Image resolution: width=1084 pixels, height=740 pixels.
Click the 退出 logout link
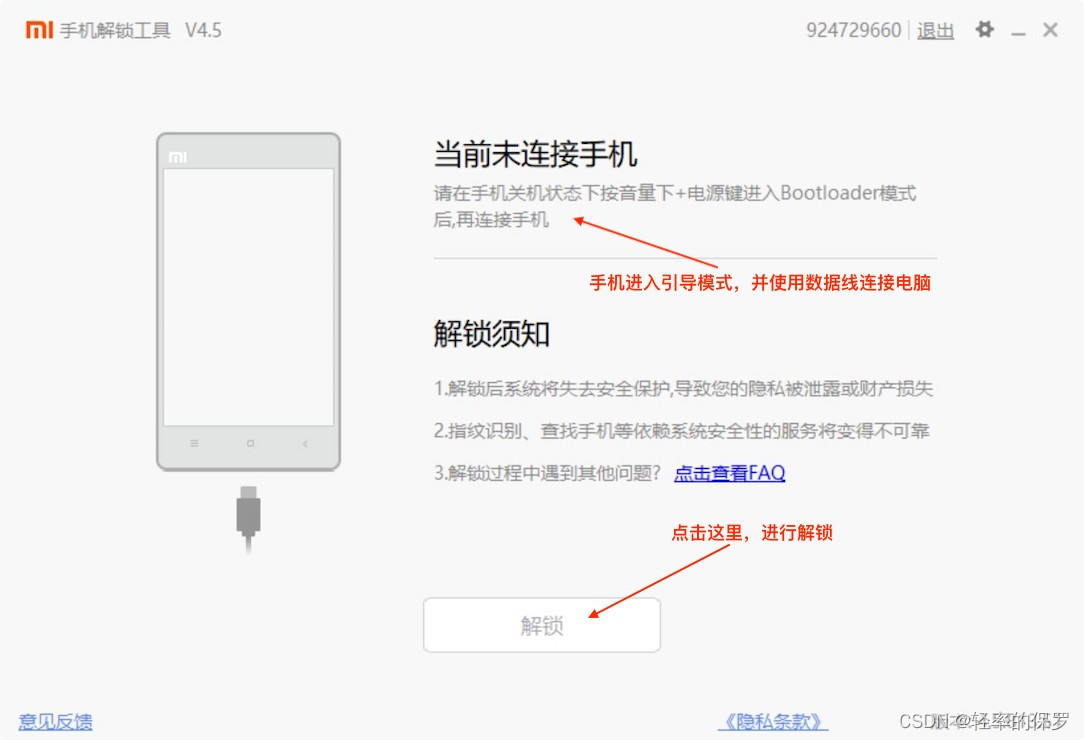pos(935,30)
